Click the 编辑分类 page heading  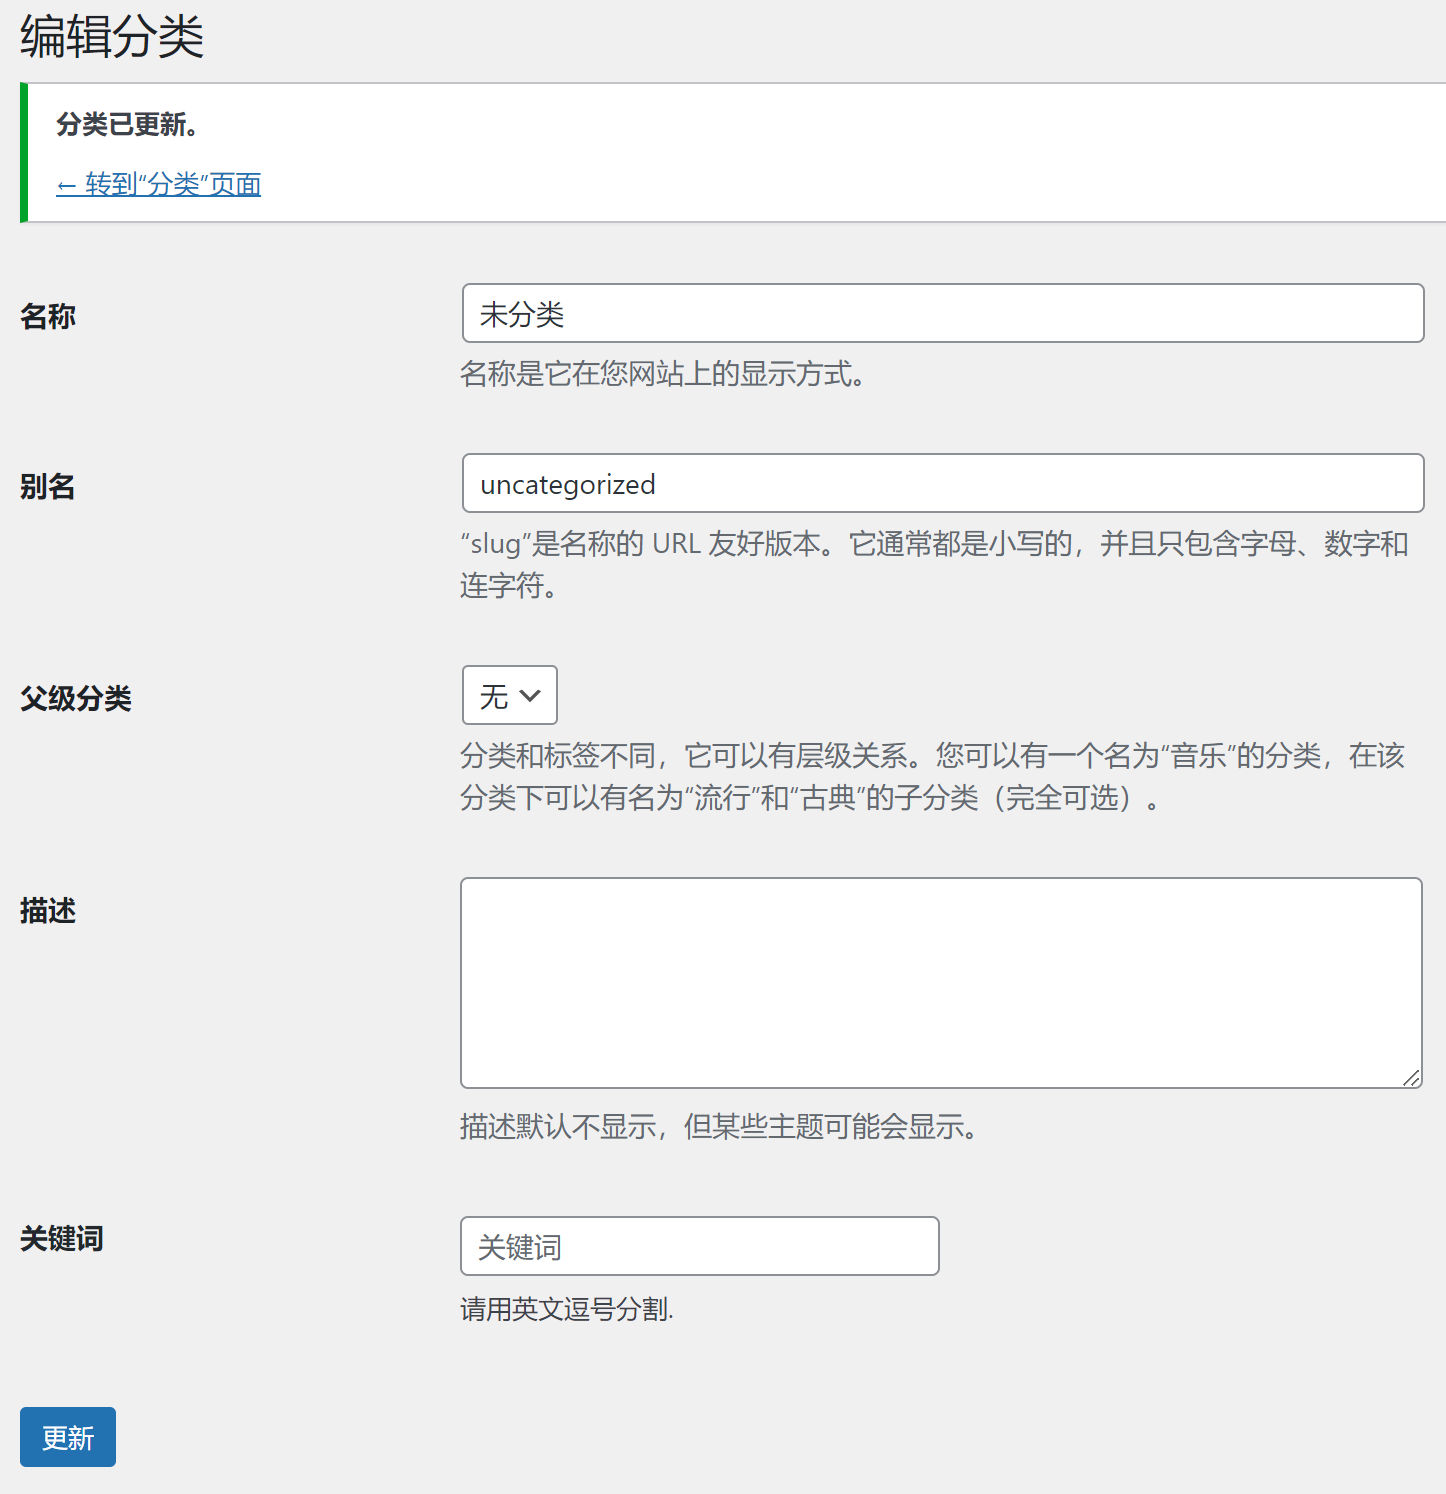click(112, 37)
